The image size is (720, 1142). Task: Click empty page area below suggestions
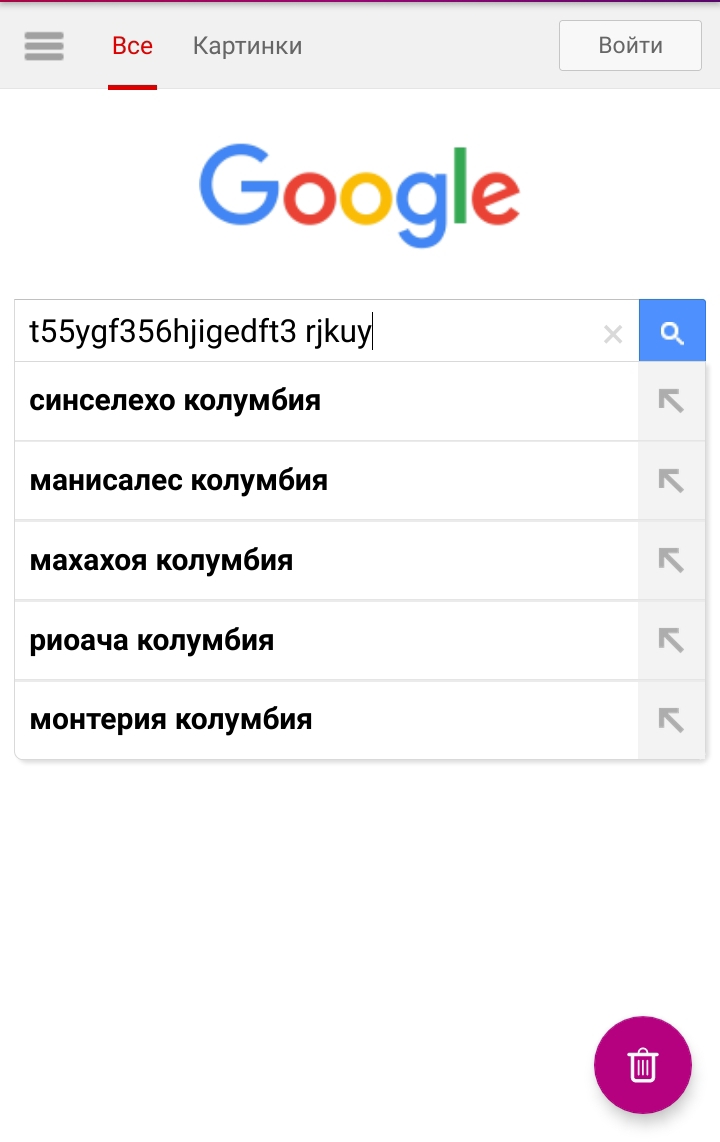click(x=291, y=910)
